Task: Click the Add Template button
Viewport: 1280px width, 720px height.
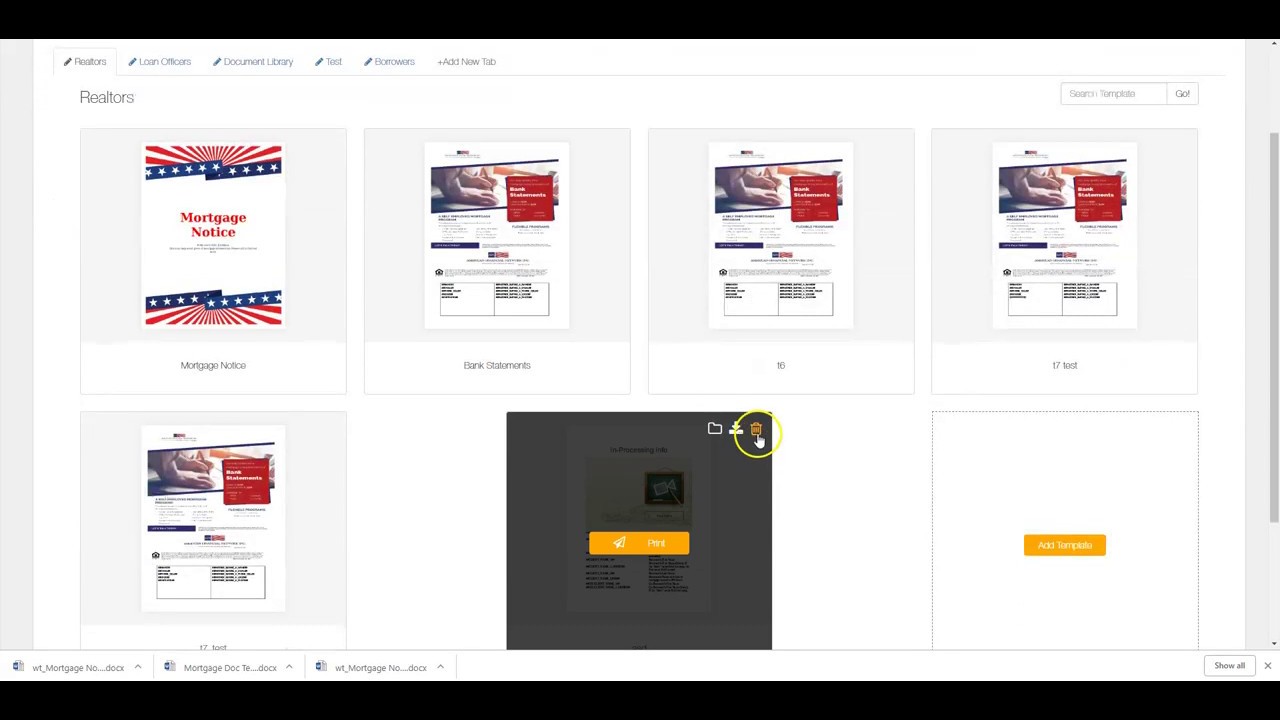Action: point(1064,545)
